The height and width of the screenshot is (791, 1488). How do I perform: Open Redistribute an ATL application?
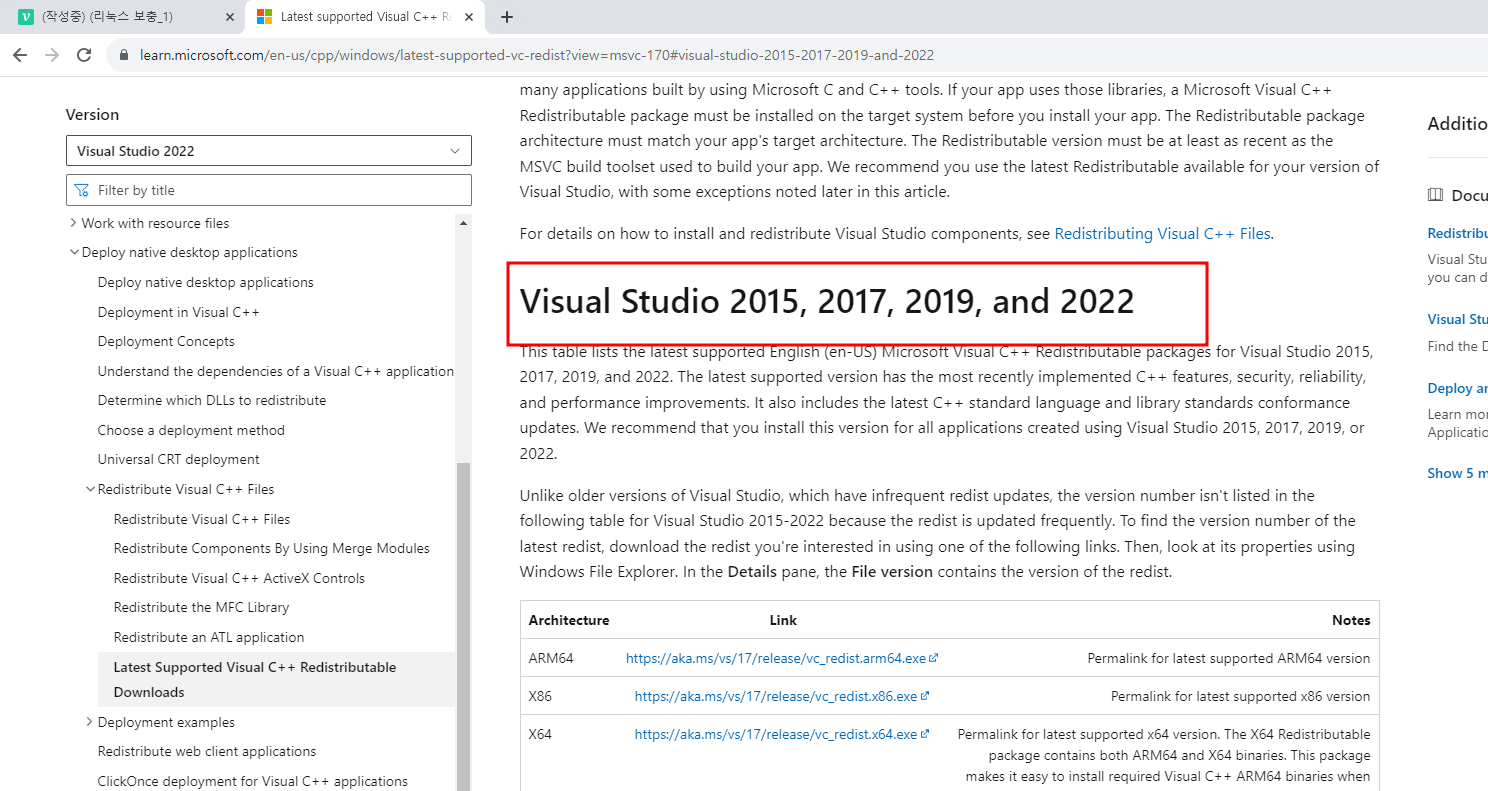coord(209,637)
